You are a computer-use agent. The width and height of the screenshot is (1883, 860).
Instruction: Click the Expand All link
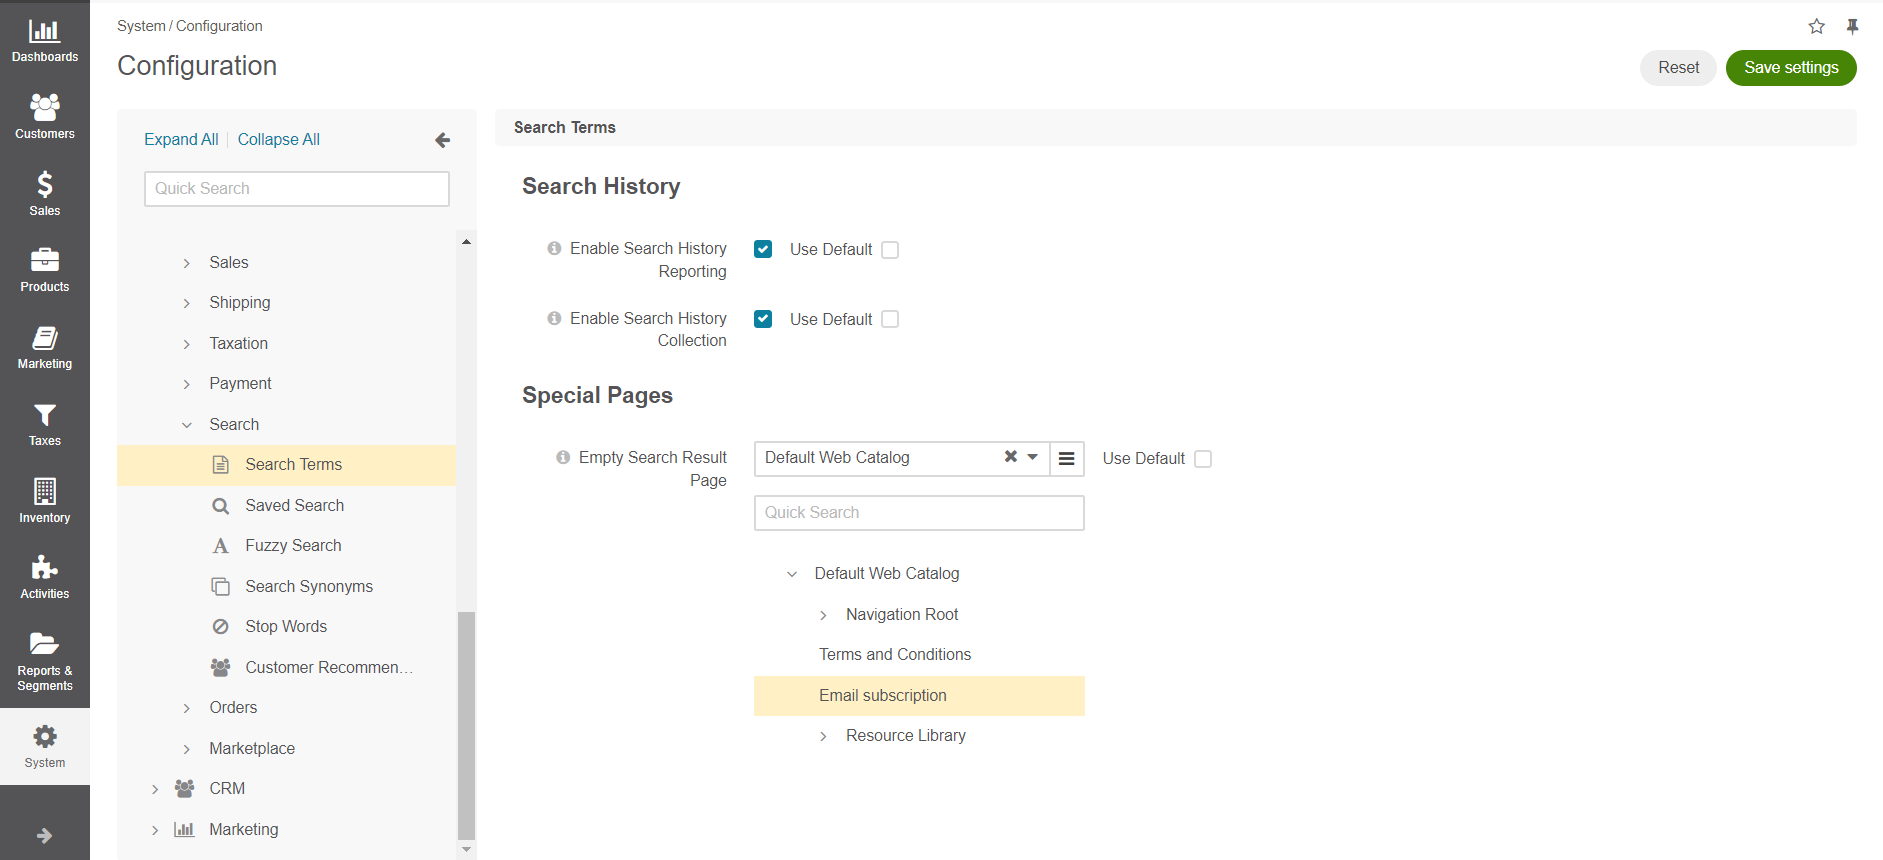pos(181,140)
